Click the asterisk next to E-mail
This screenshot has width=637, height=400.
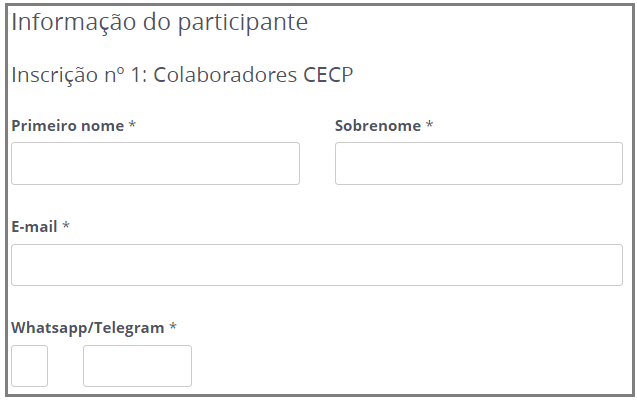click(66, 227)
